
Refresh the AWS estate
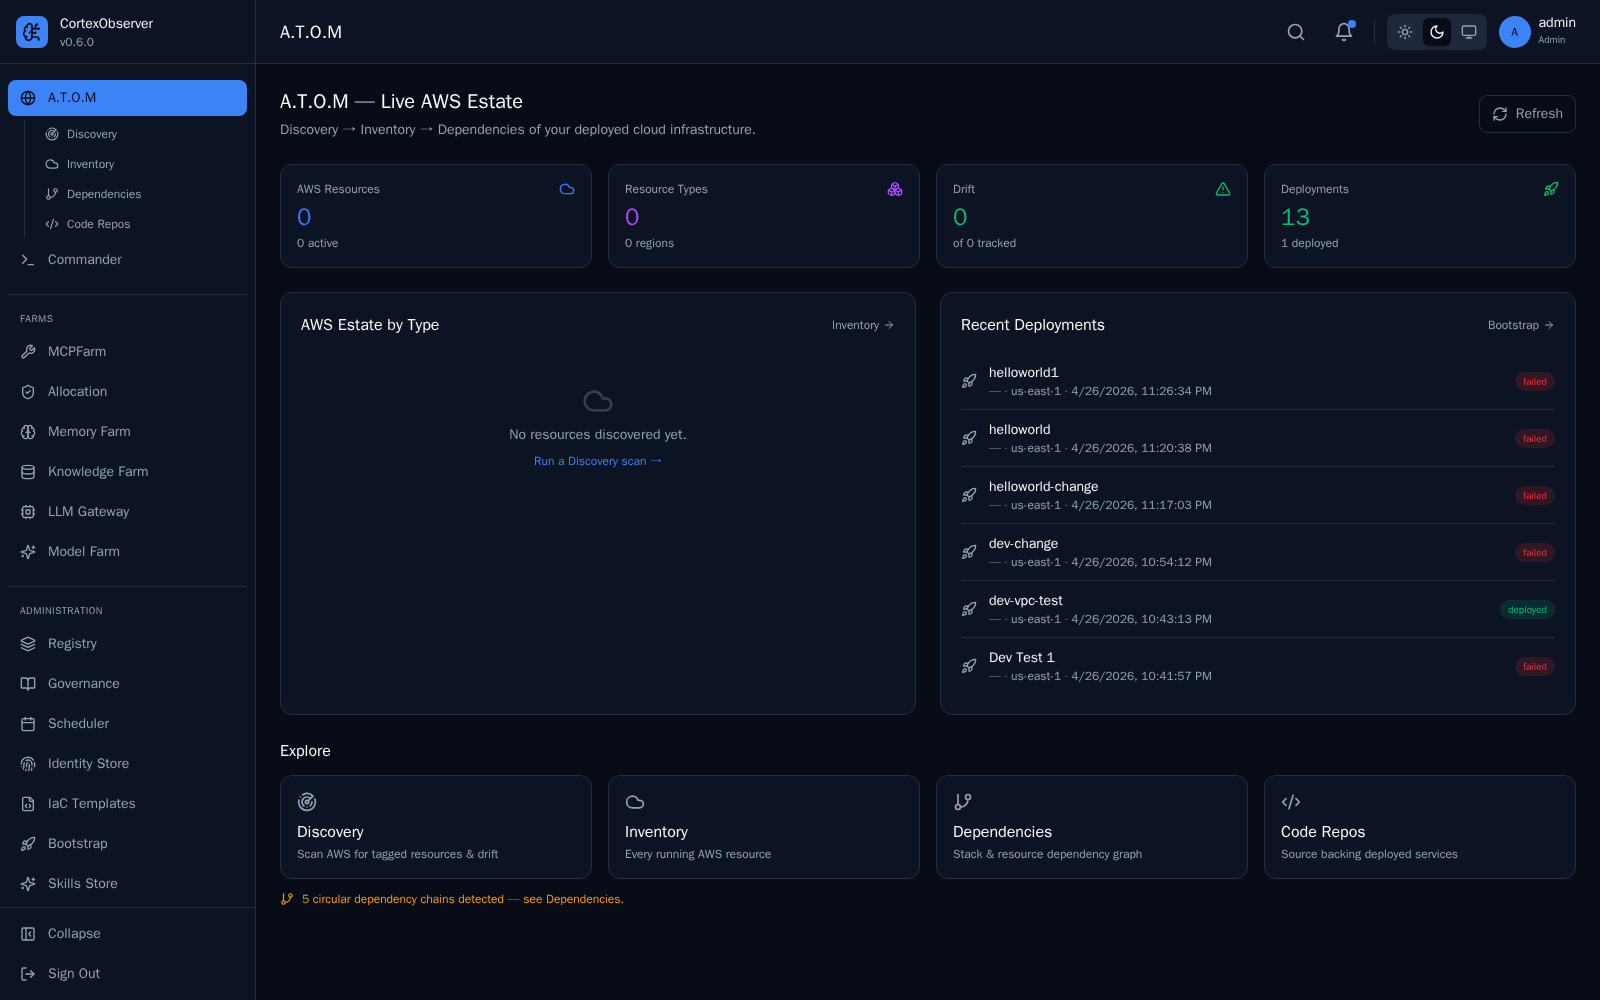point(1527,114)
